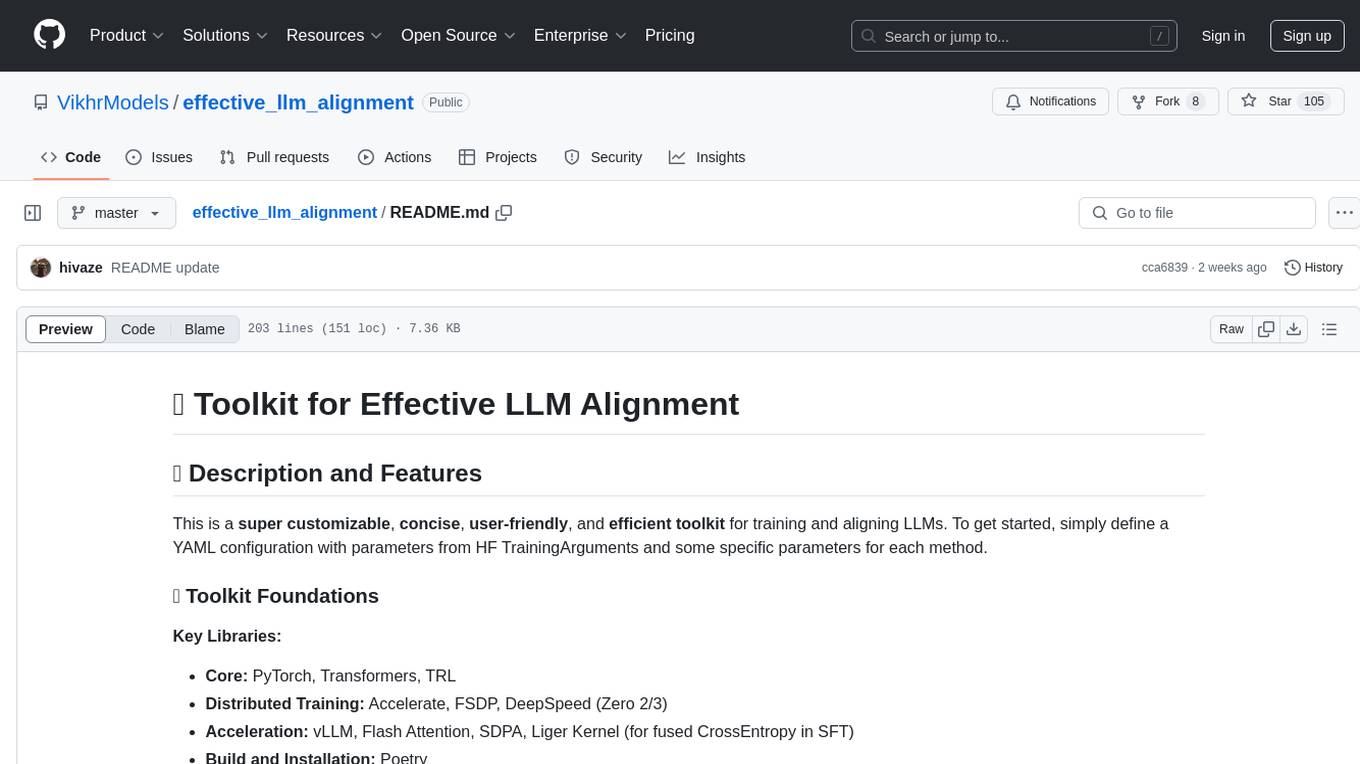Switch to Code view of file

pyautogui.click(x=138, y=329)
